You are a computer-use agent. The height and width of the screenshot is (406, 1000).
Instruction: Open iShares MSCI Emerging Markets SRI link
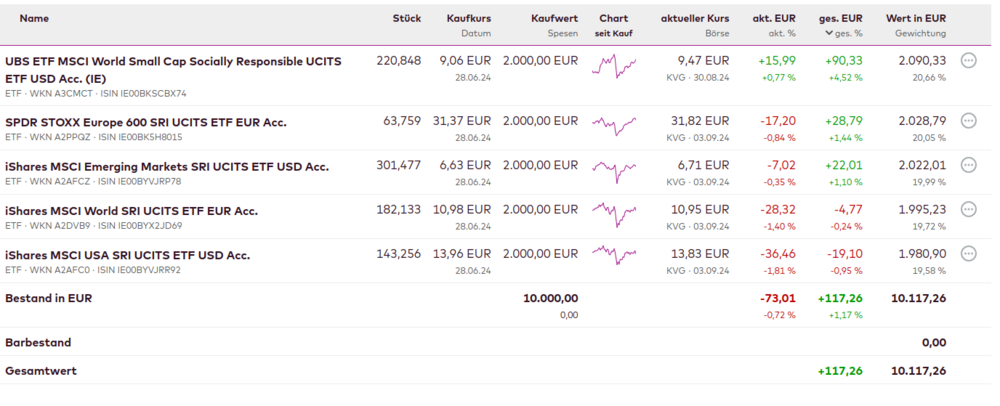(167, 166)
